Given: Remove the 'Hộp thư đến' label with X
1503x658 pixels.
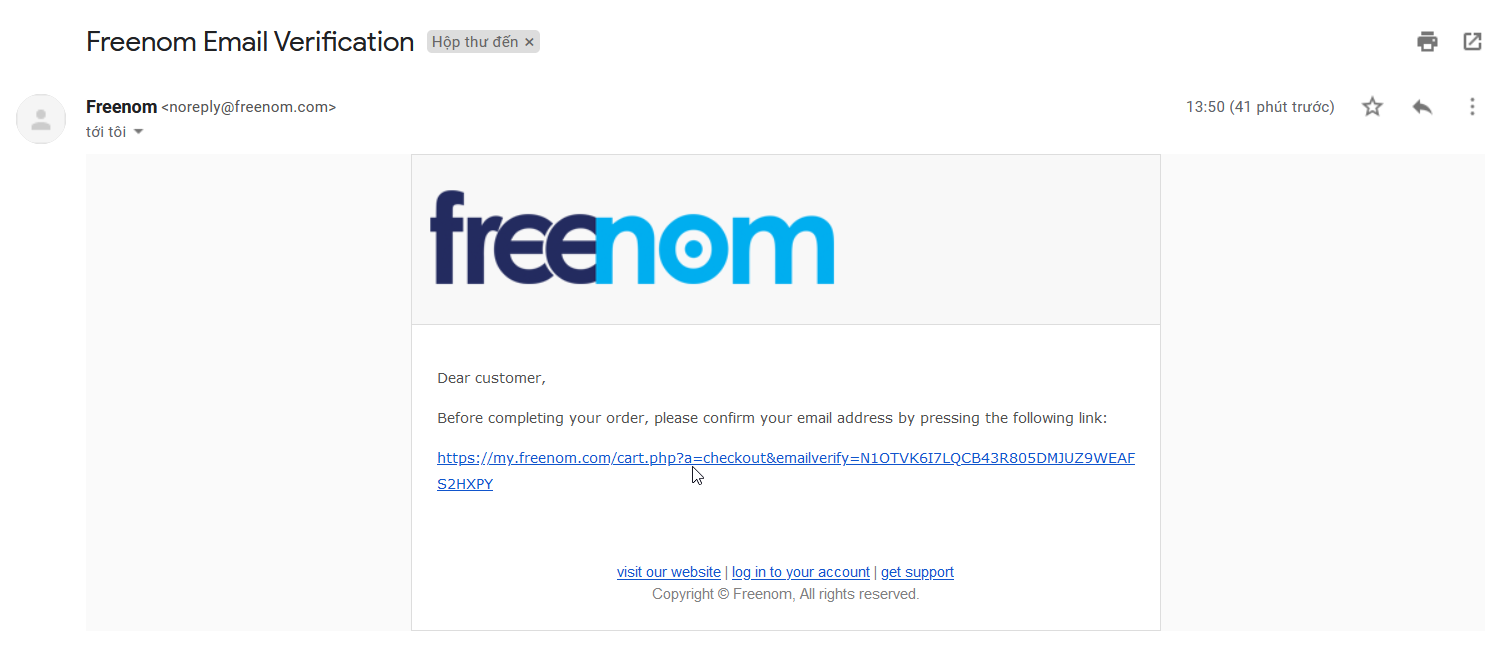Looking at the screenshot, I should (x=529, y=42).
